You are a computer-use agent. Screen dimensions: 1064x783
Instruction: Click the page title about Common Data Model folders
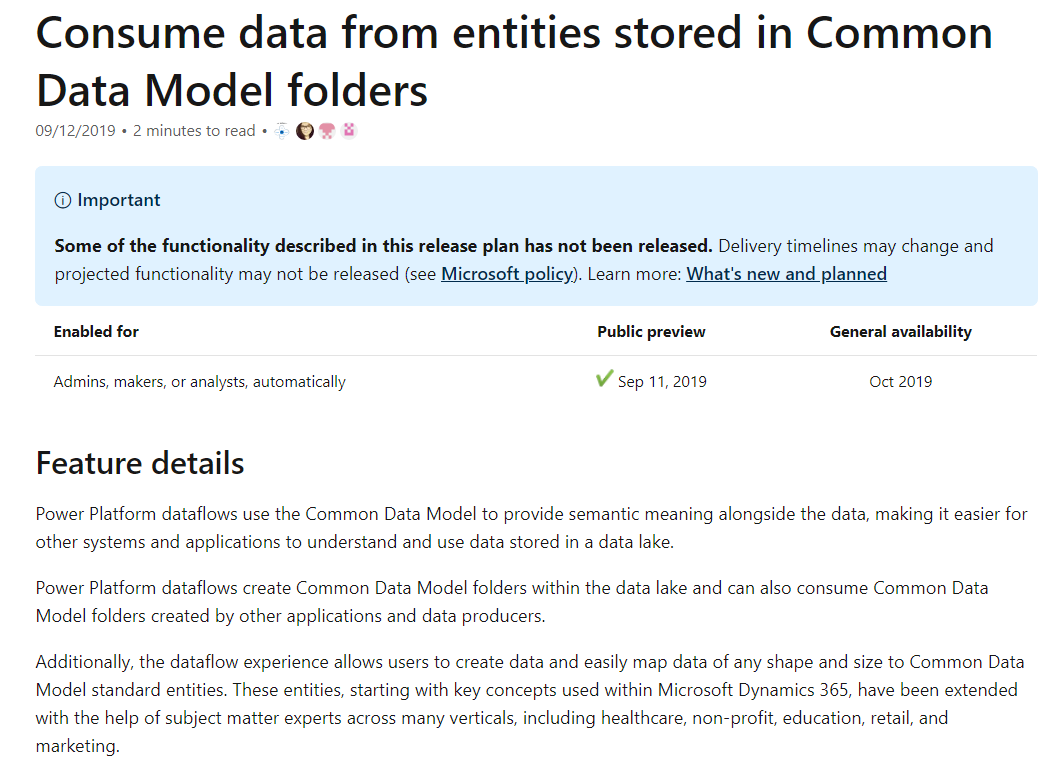pyautogui.click(x=514, y=61)
